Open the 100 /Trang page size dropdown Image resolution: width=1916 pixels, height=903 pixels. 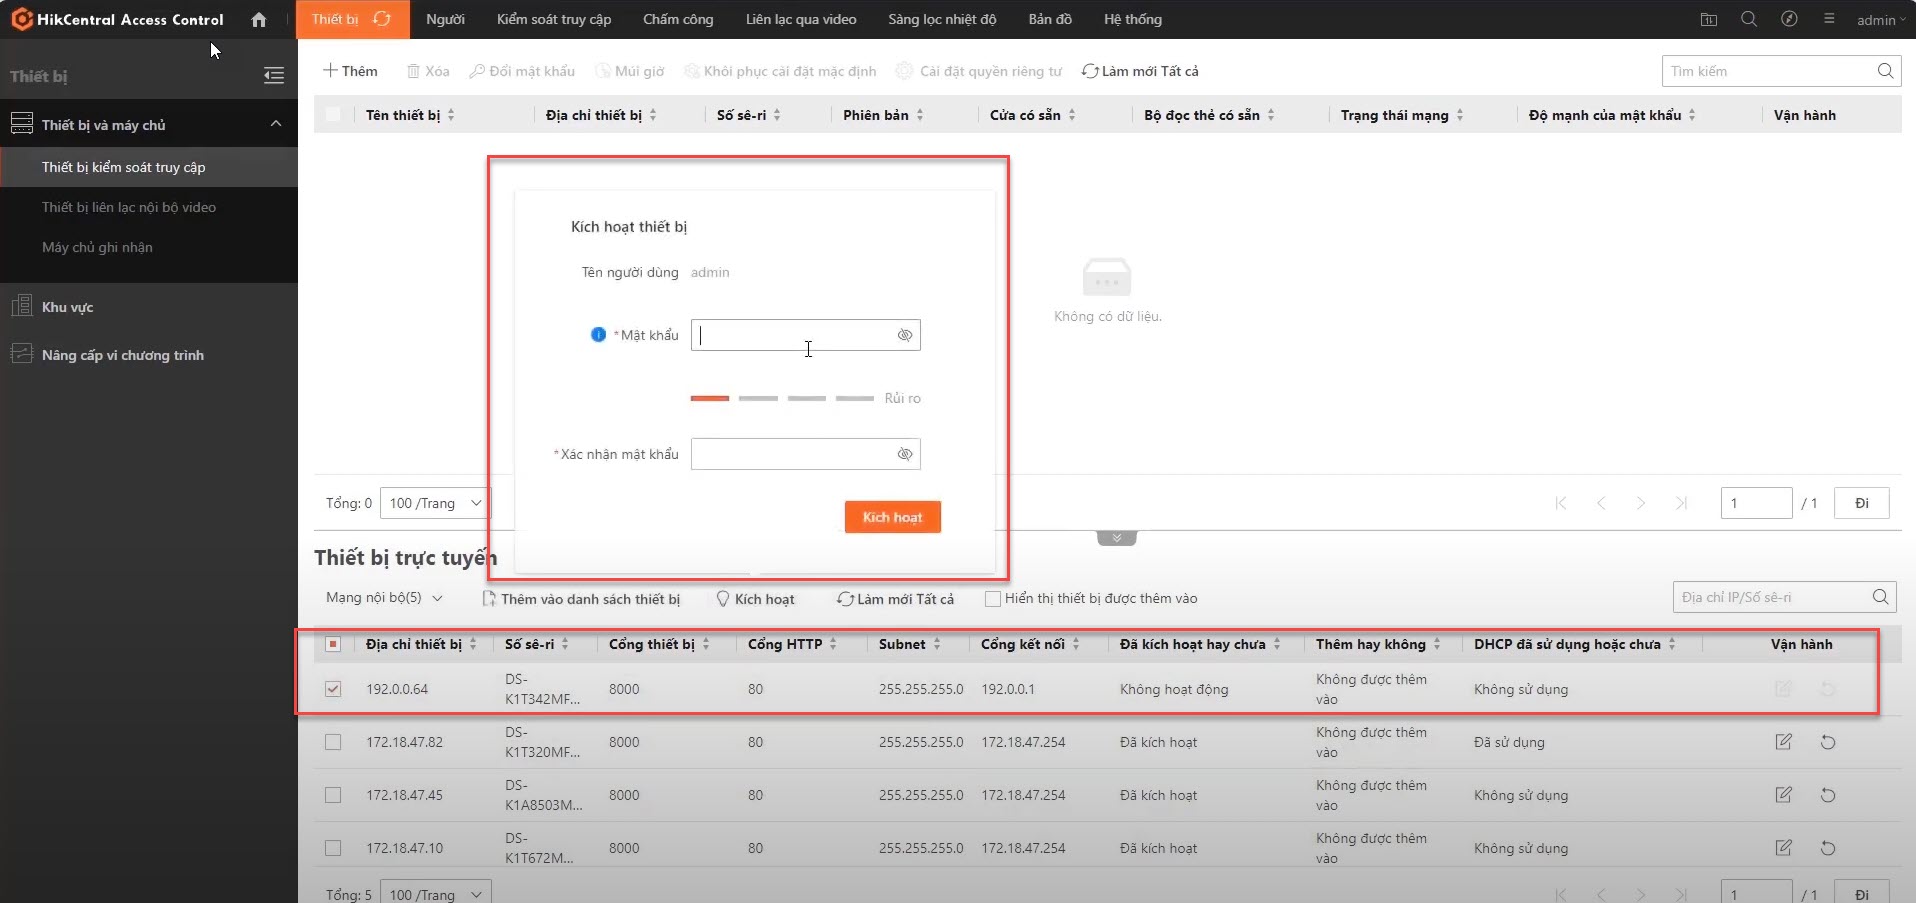435,503
